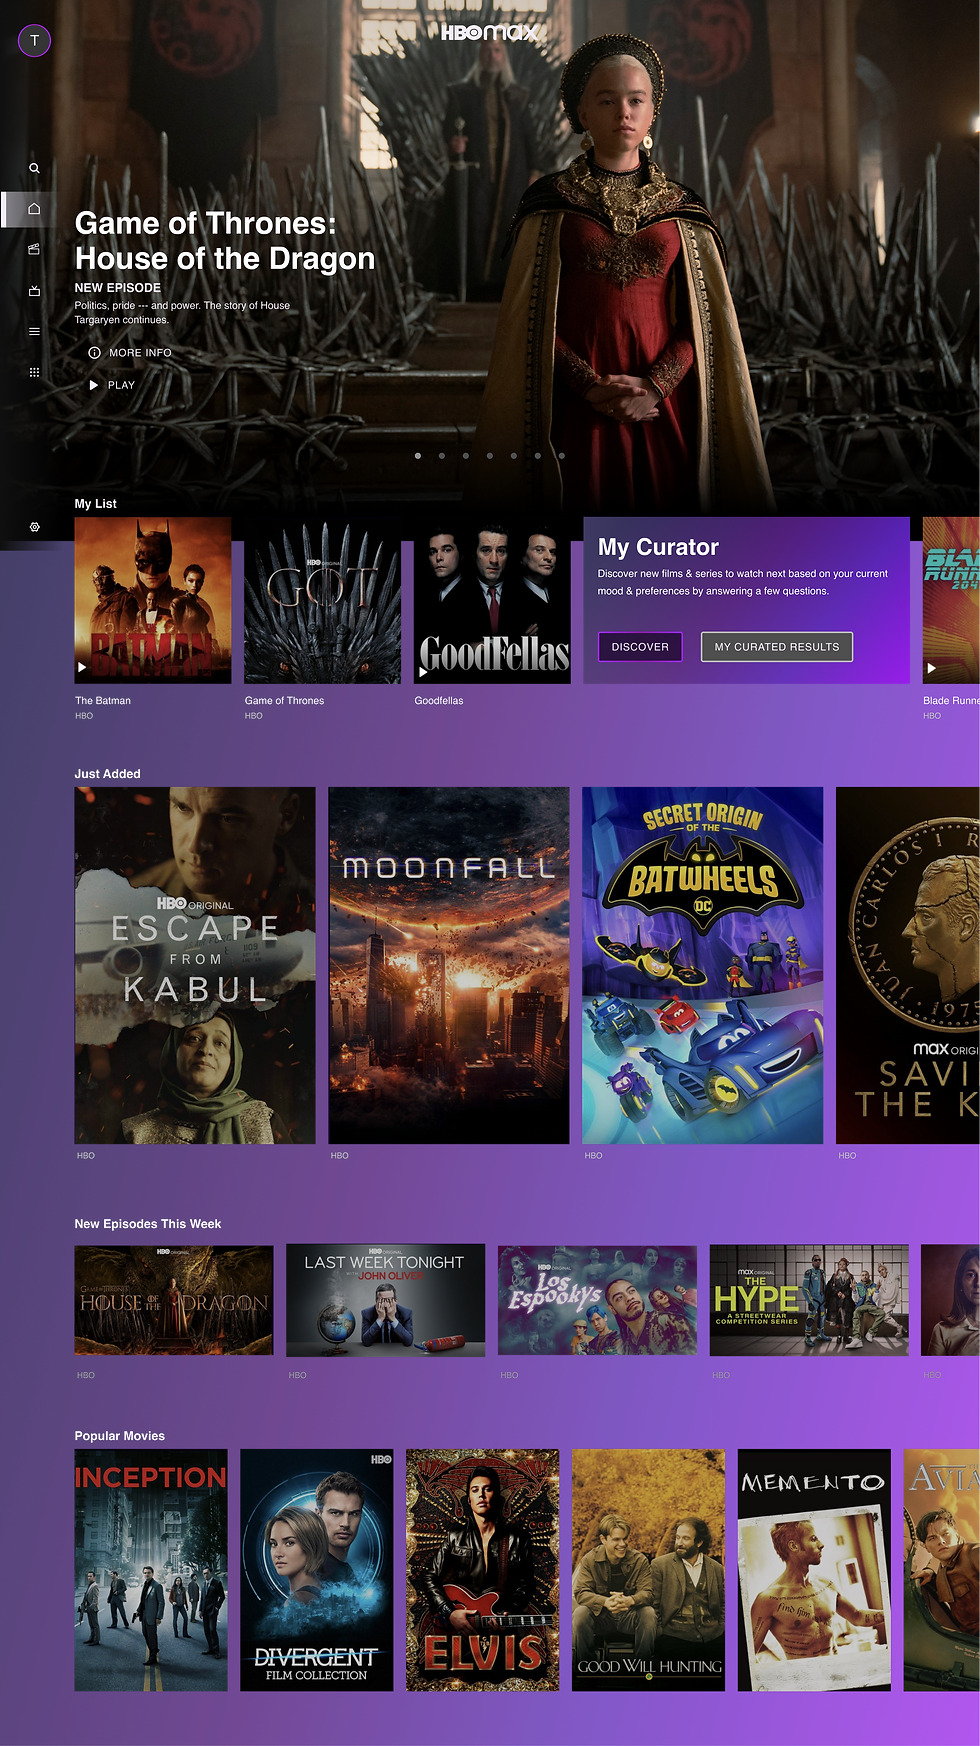The image size is (980, 1746).
Task: Open the Movies clapperboard icon in sidebar
Action: tap(34, 249)
